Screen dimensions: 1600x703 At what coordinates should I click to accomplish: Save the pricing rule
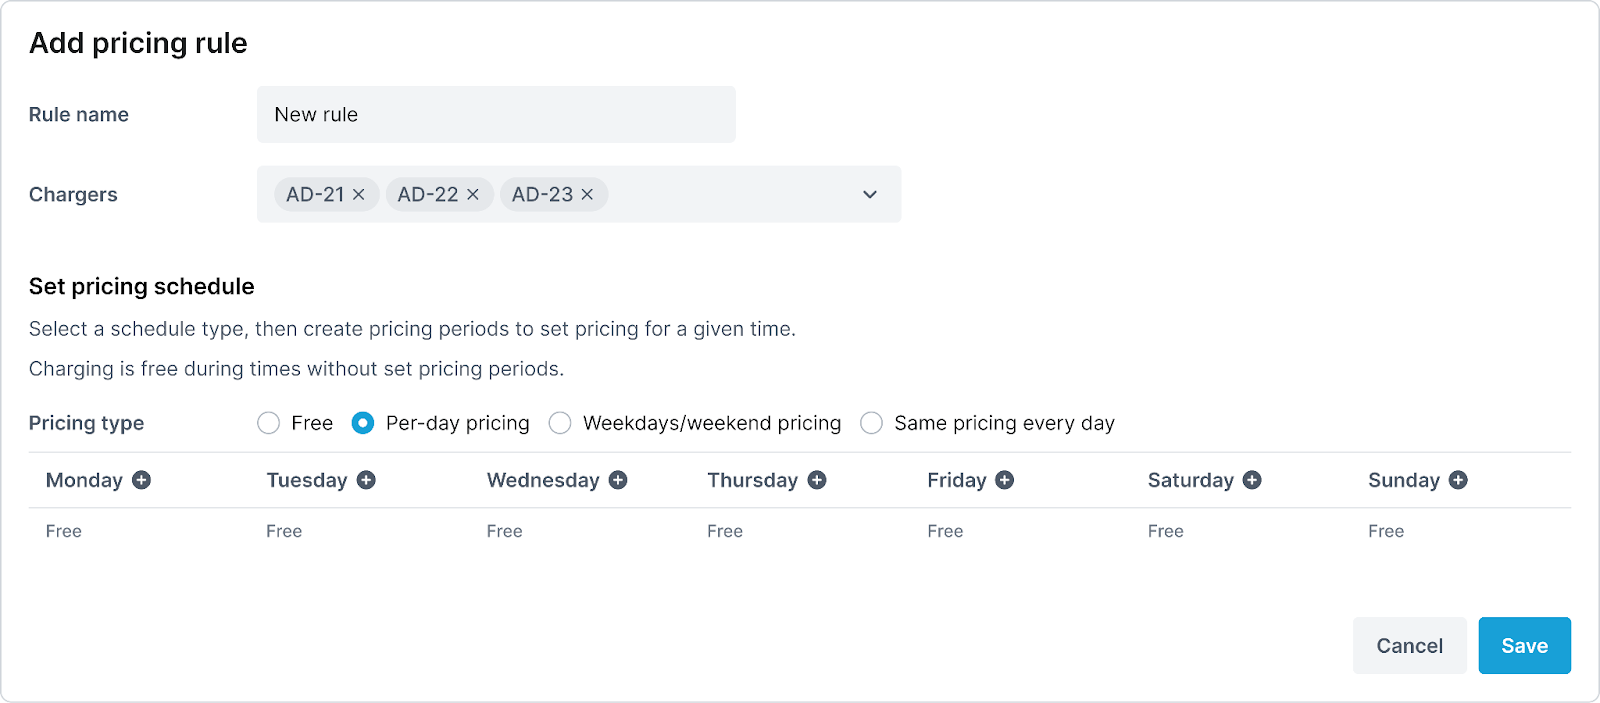pos(1524,646)
